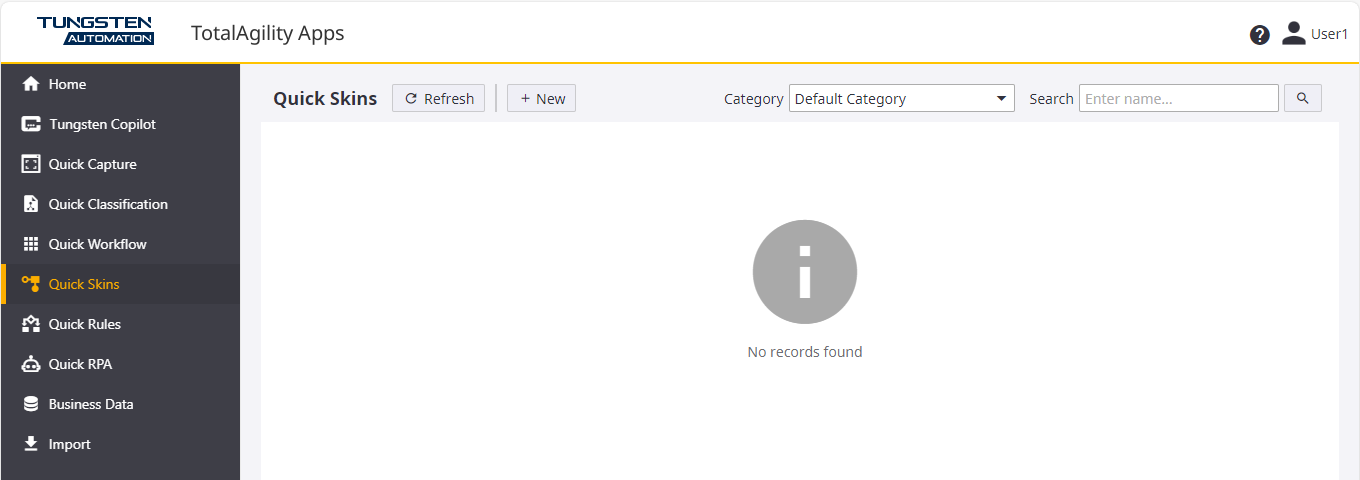Click the large info circle icon

click(805, 272)
